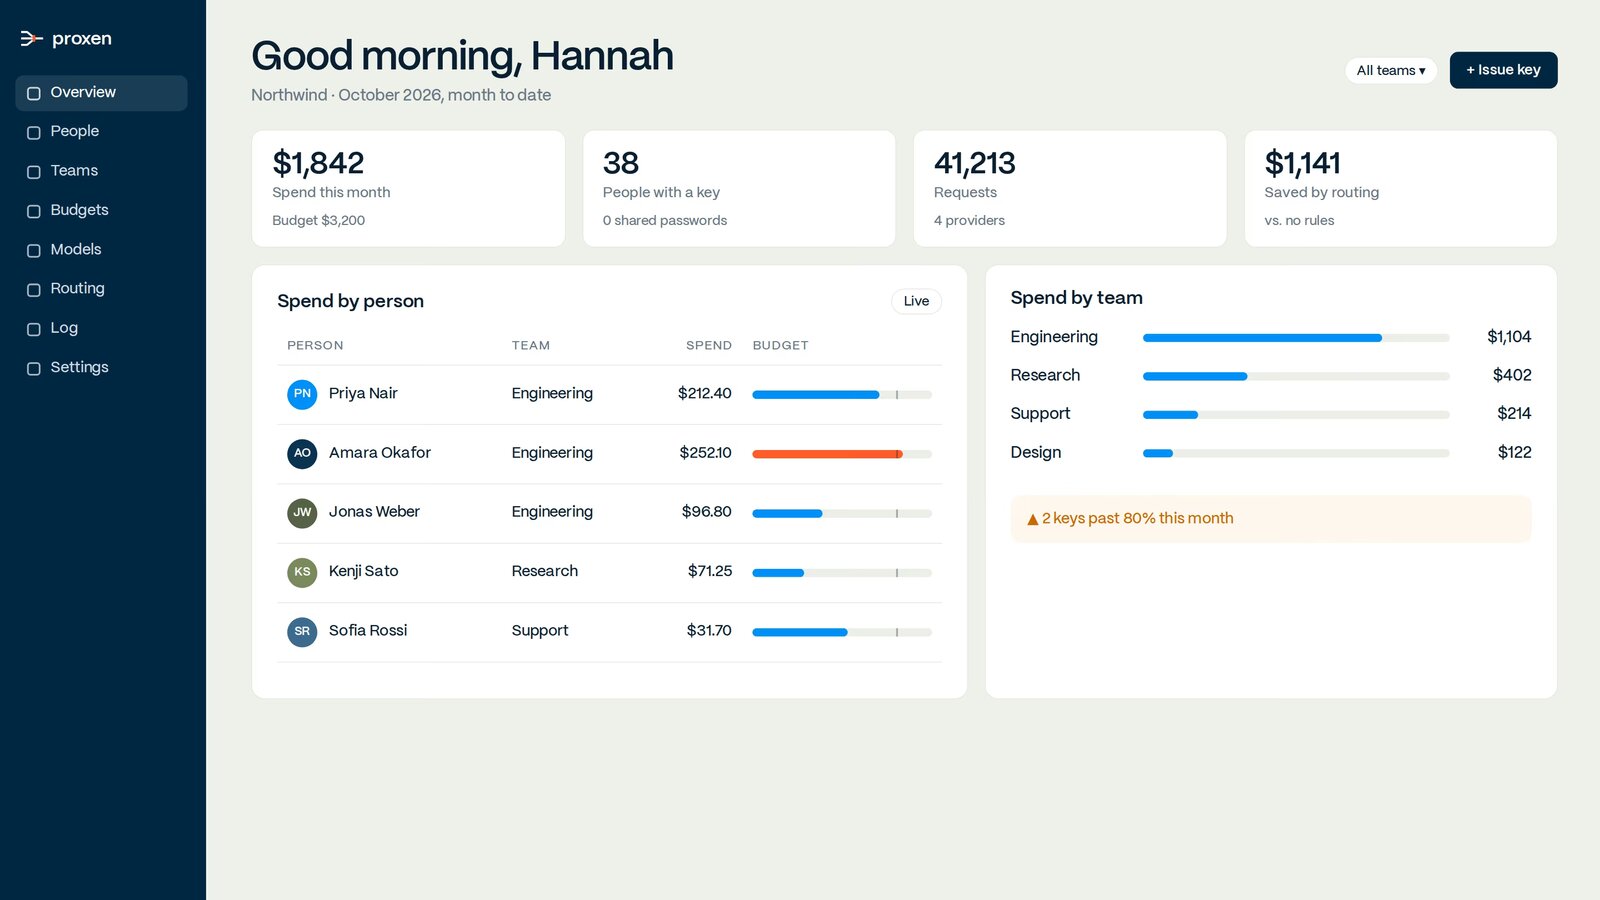Click Sofia Rossi's budget progress bar
The width and height of the screenshot is (1600, 900).
(x=842, y=632)
